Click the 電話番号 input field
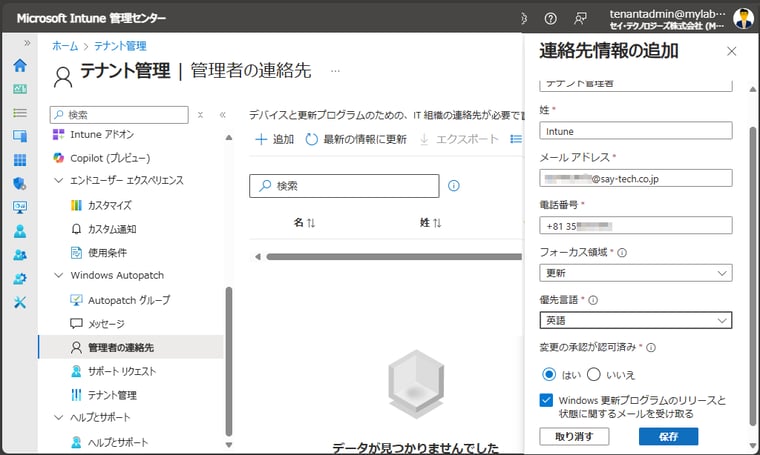Image resolution: width=760 pixels, height=455 pixels. [635, 226]
